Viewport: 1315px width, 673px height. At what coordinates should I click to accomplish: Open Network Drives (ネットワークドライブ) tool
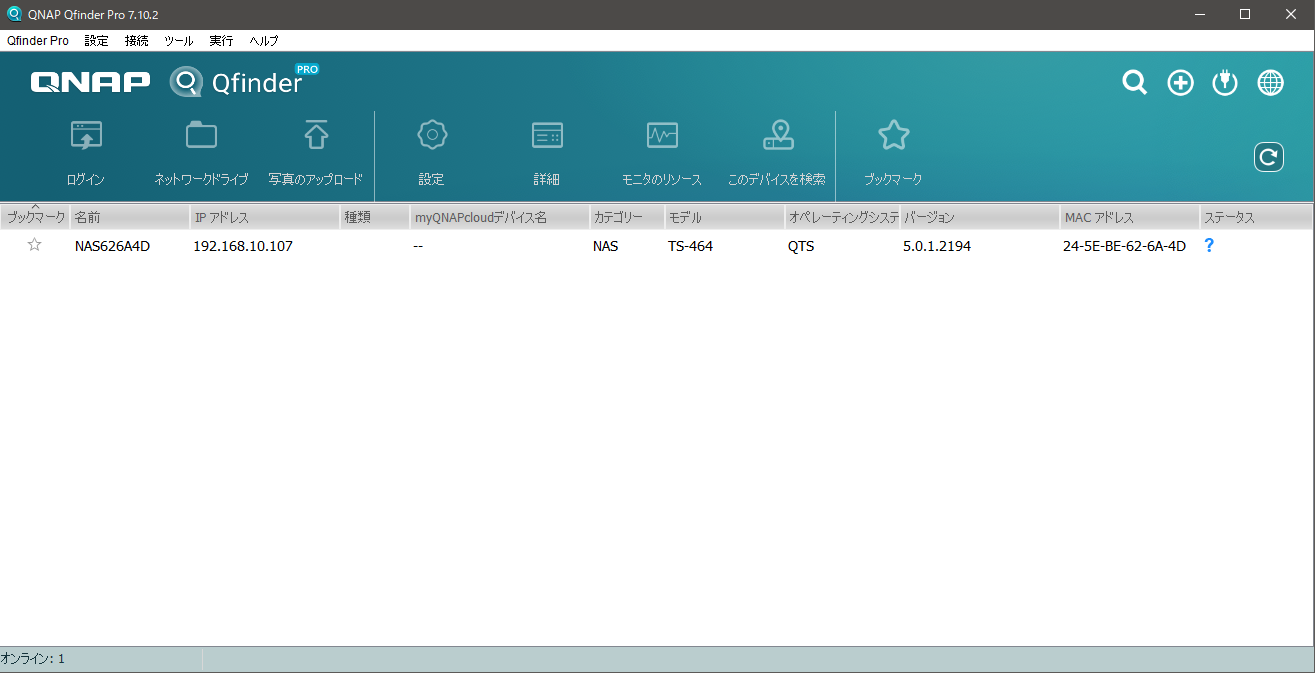[x=201, y=136]
